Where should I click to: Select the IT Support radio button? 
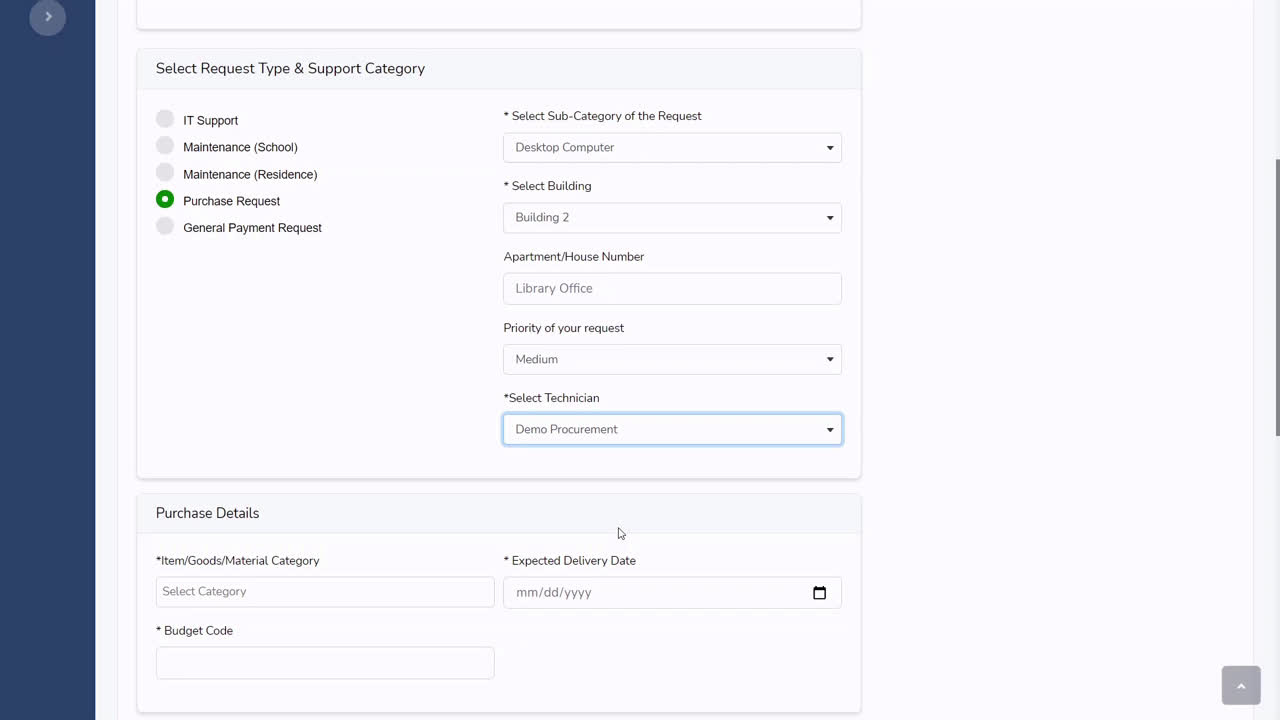164,118
